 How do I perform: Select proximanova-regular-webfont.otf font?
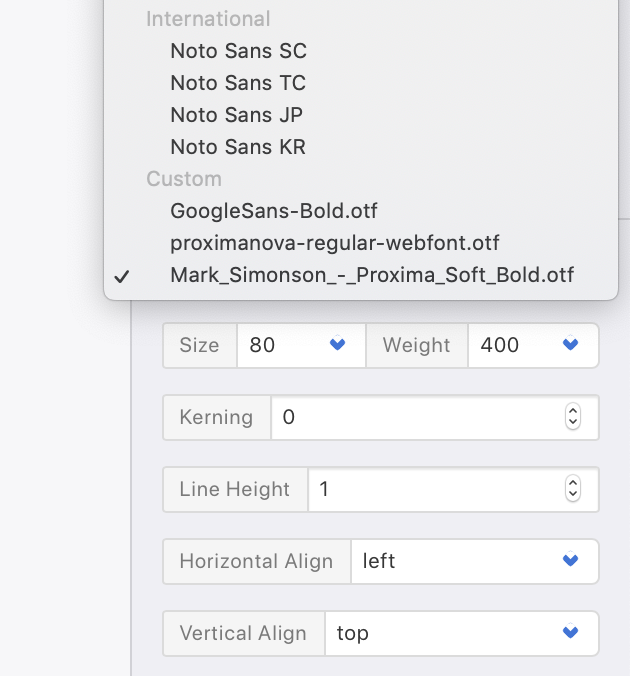334,243
